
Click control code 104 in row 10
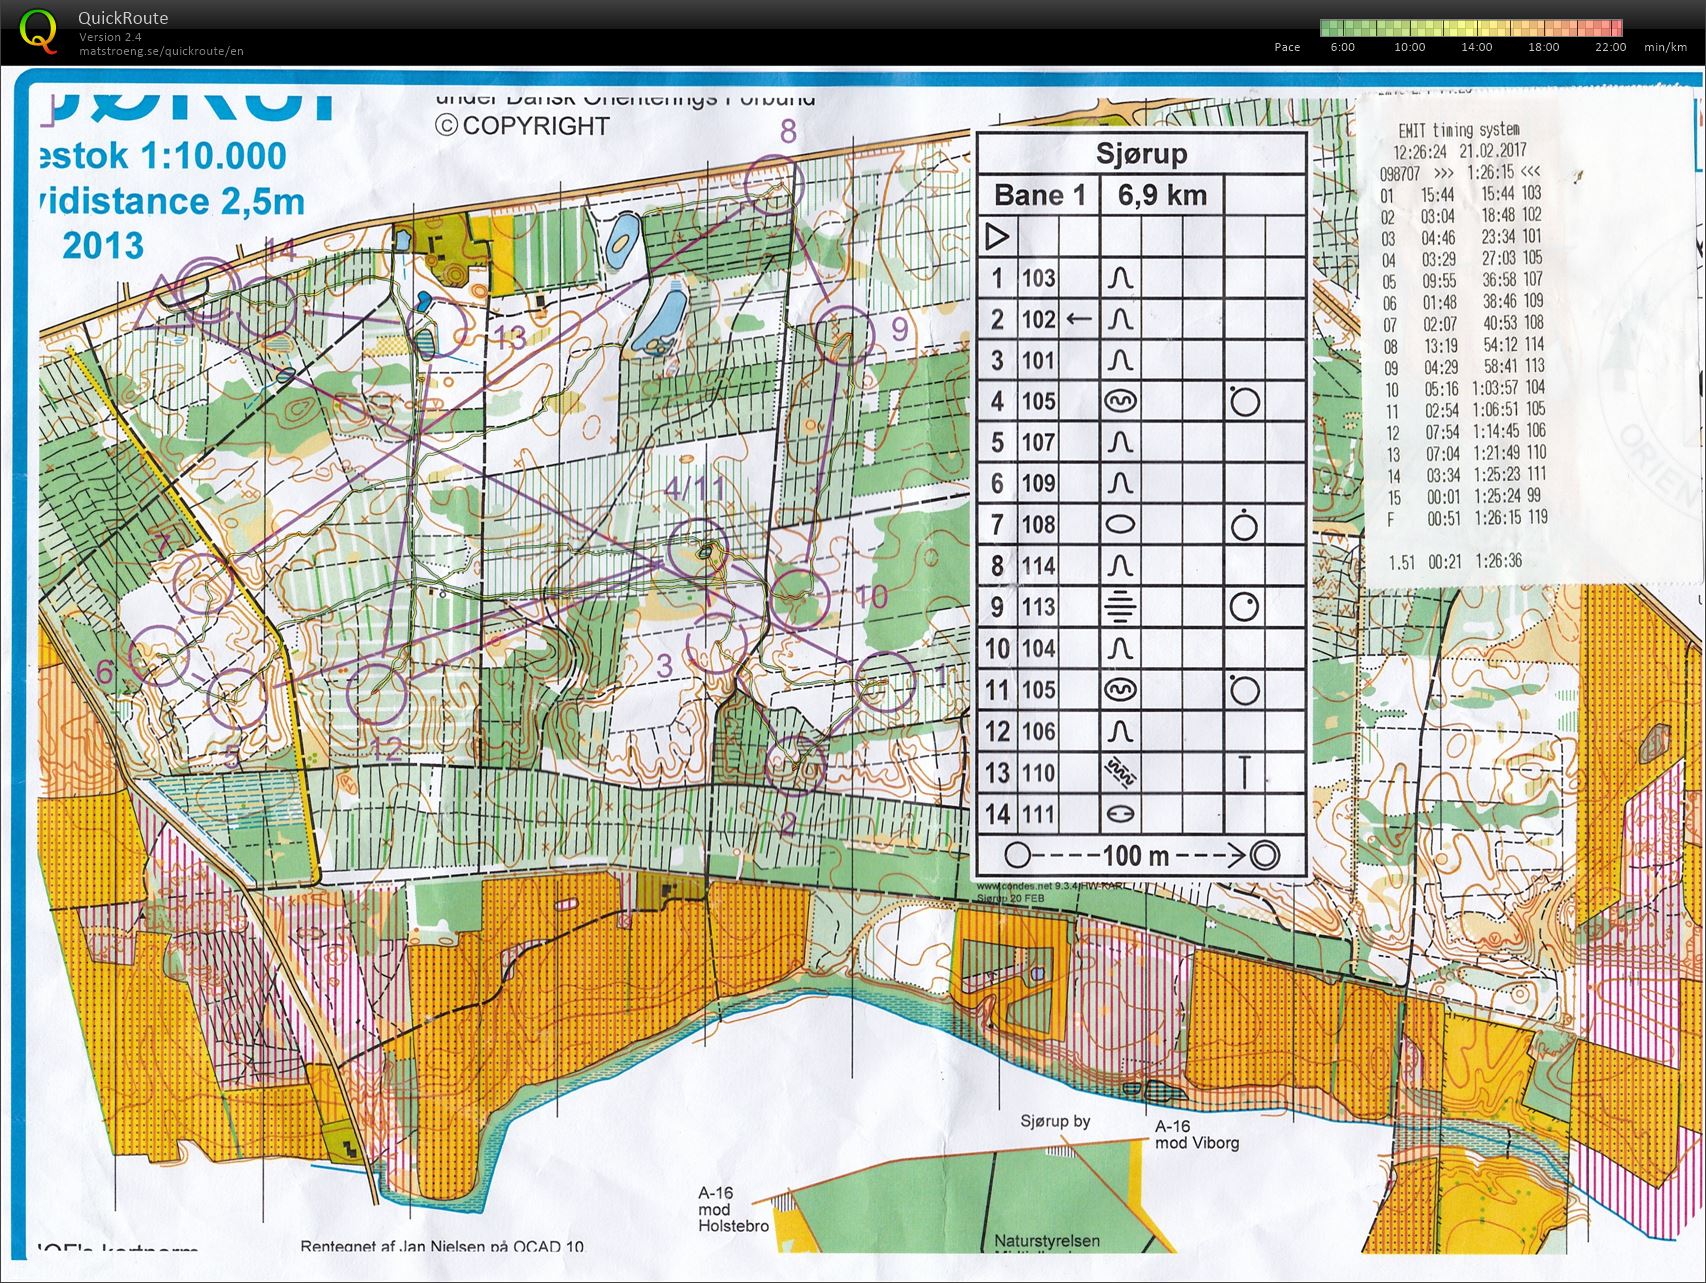(x=1038, y=648)
